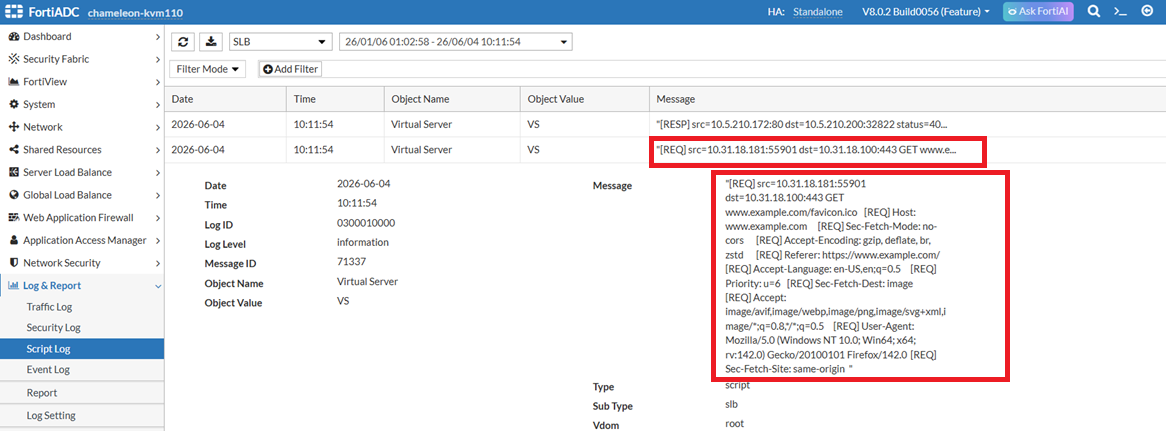Click the refresh log icon button
1166x431 pixels.
point(183,42)
